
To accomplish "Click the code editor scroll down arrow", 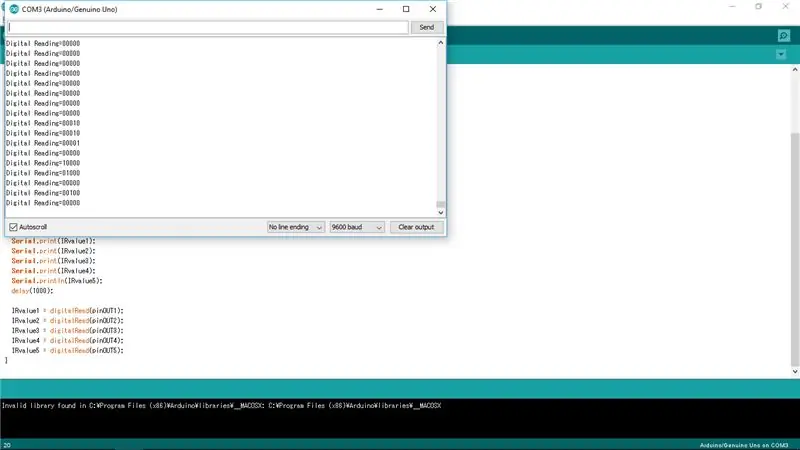I will click(x=795, y=371).
